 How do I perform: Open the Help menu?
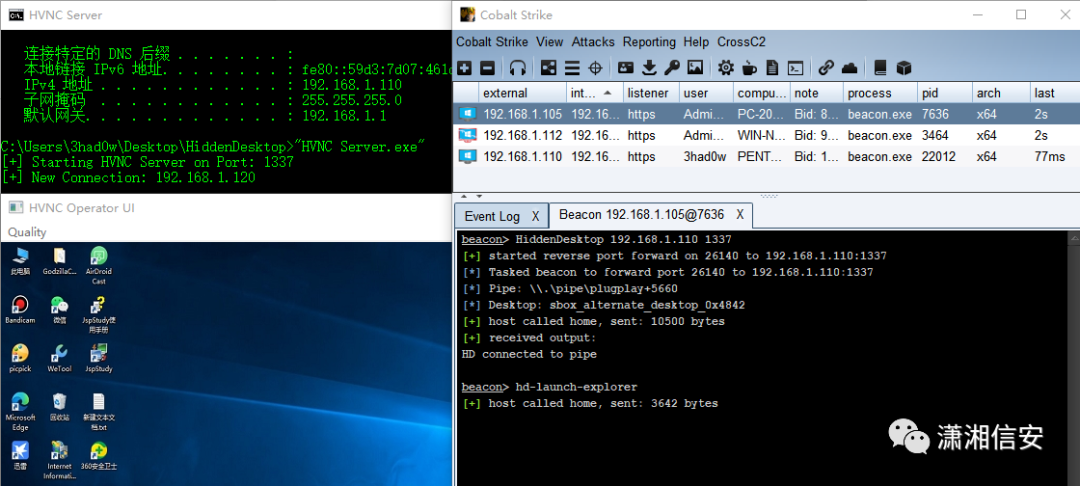click(696, 42)
